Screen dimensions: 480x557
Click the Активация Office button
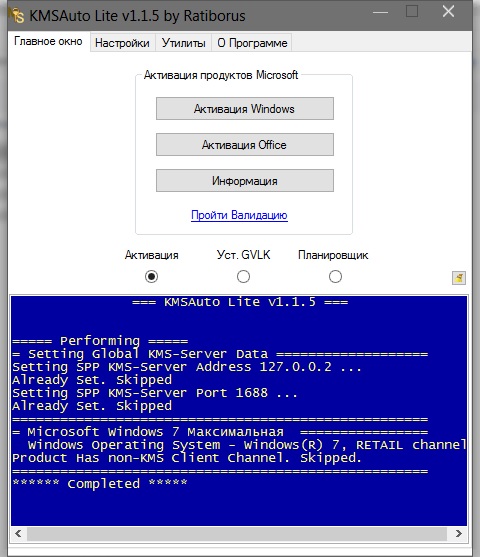245,145
